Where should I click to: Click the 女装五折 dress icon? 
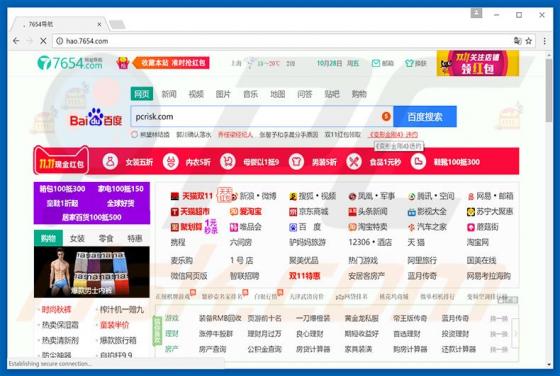110,162
